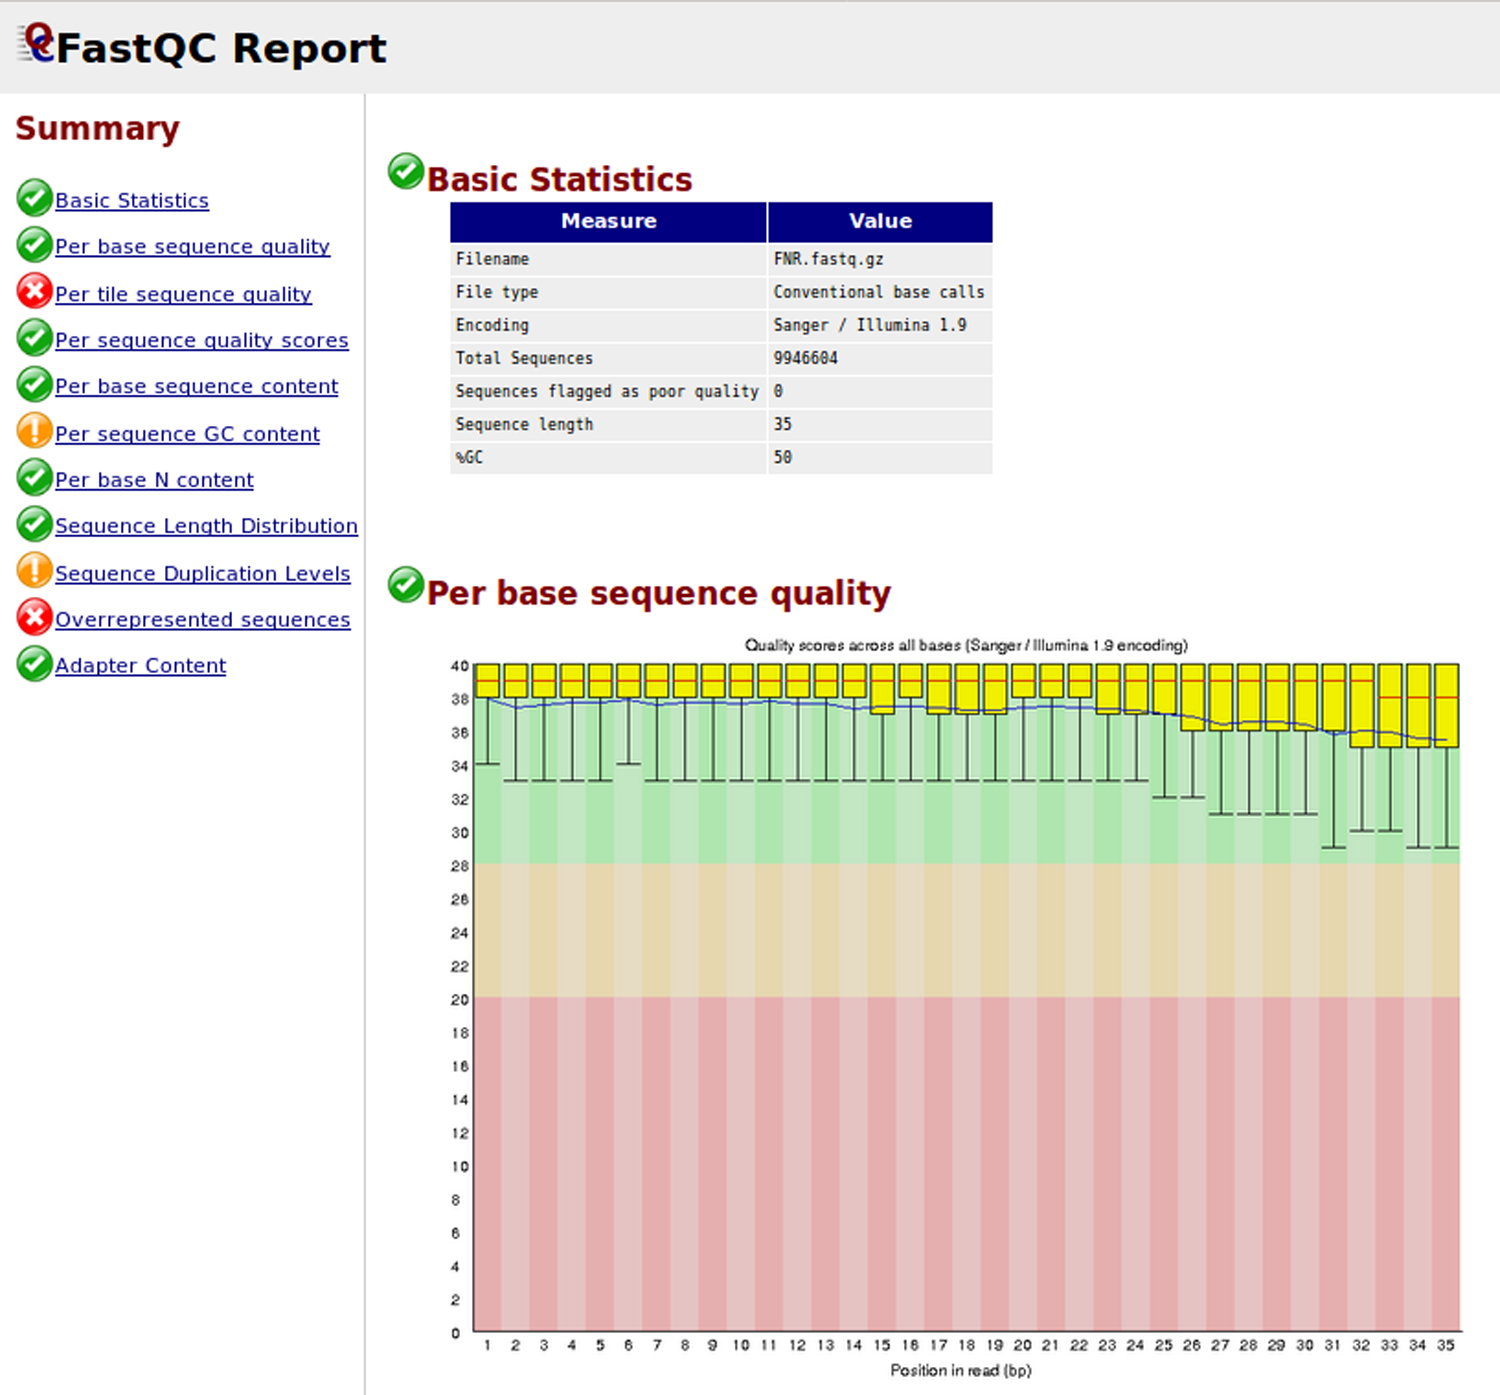Click the Sequences flagged as poor quality label
This screenshot has height=1395, width=1500.
click(607, 391)
